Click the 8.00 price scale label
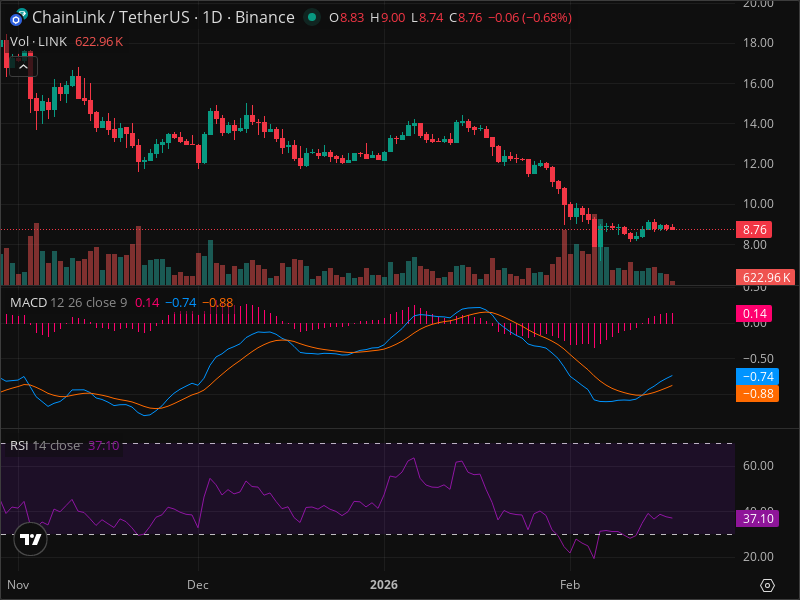Viewport: 800px width, 600px height. tap(755, 244)
